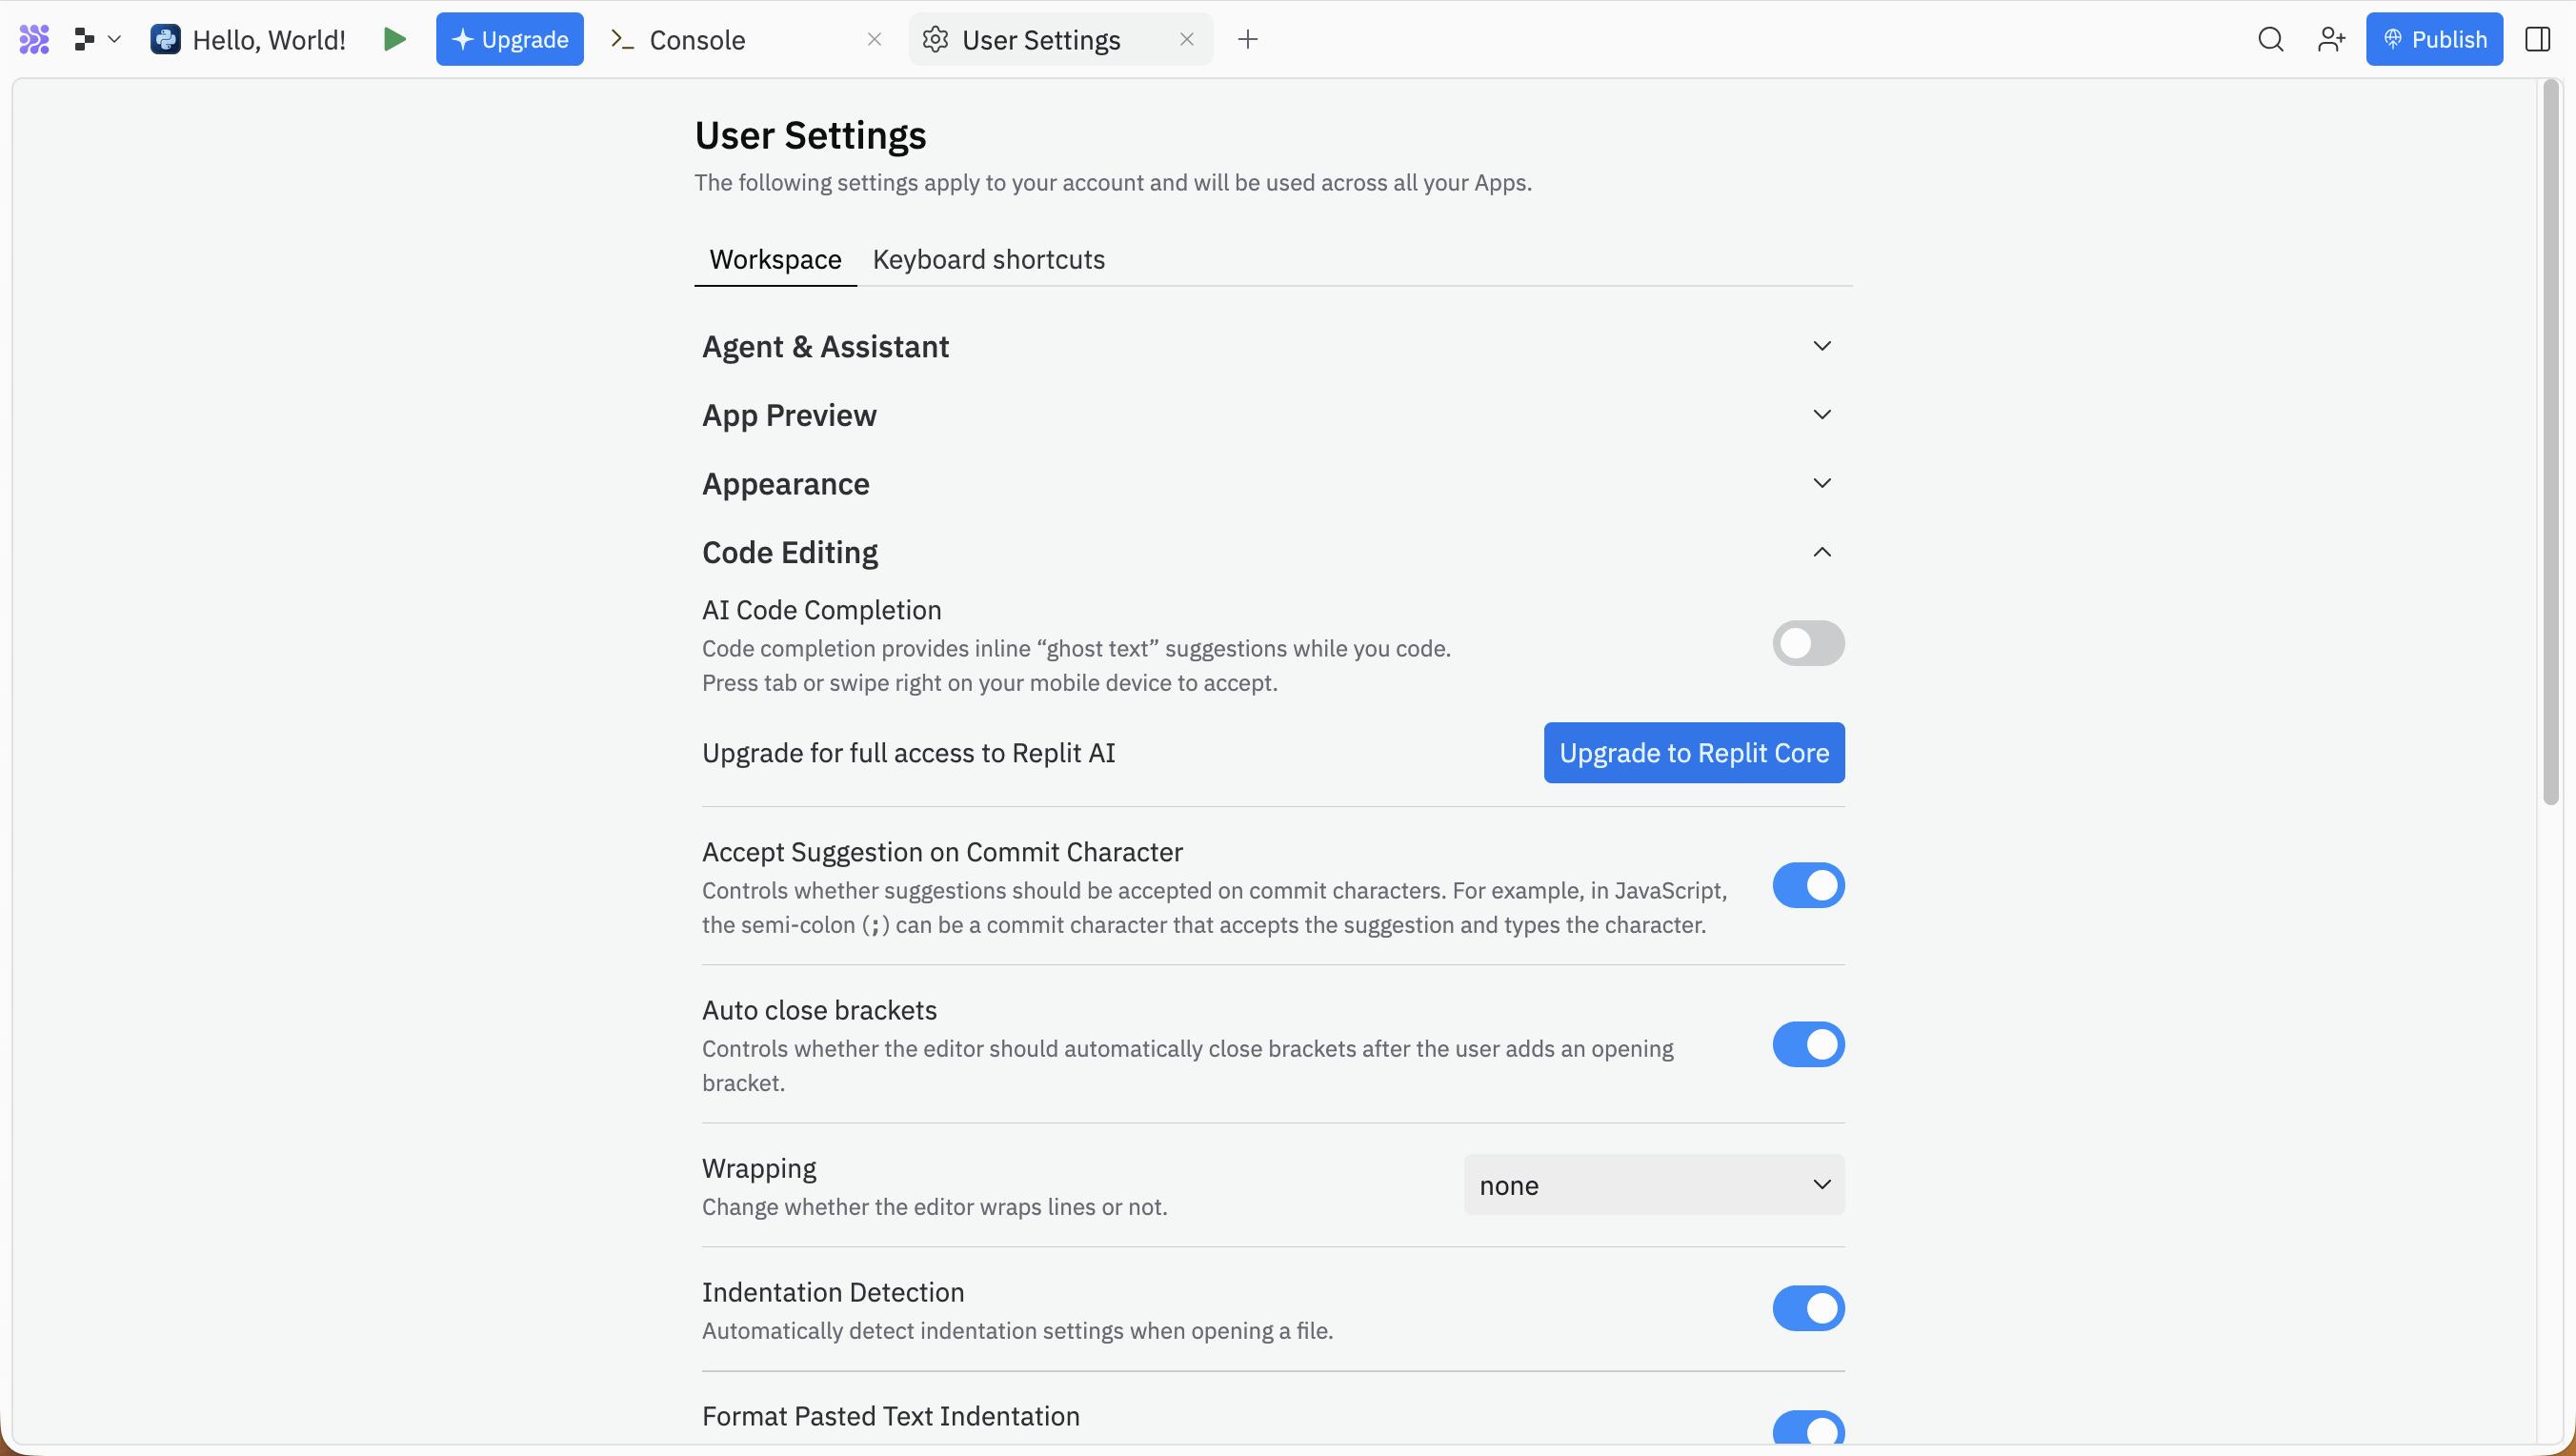Open the Wrapping dropdown
Image resolution: width=2576 pixels, height=1456 pixels.
coord(1654,1184)
